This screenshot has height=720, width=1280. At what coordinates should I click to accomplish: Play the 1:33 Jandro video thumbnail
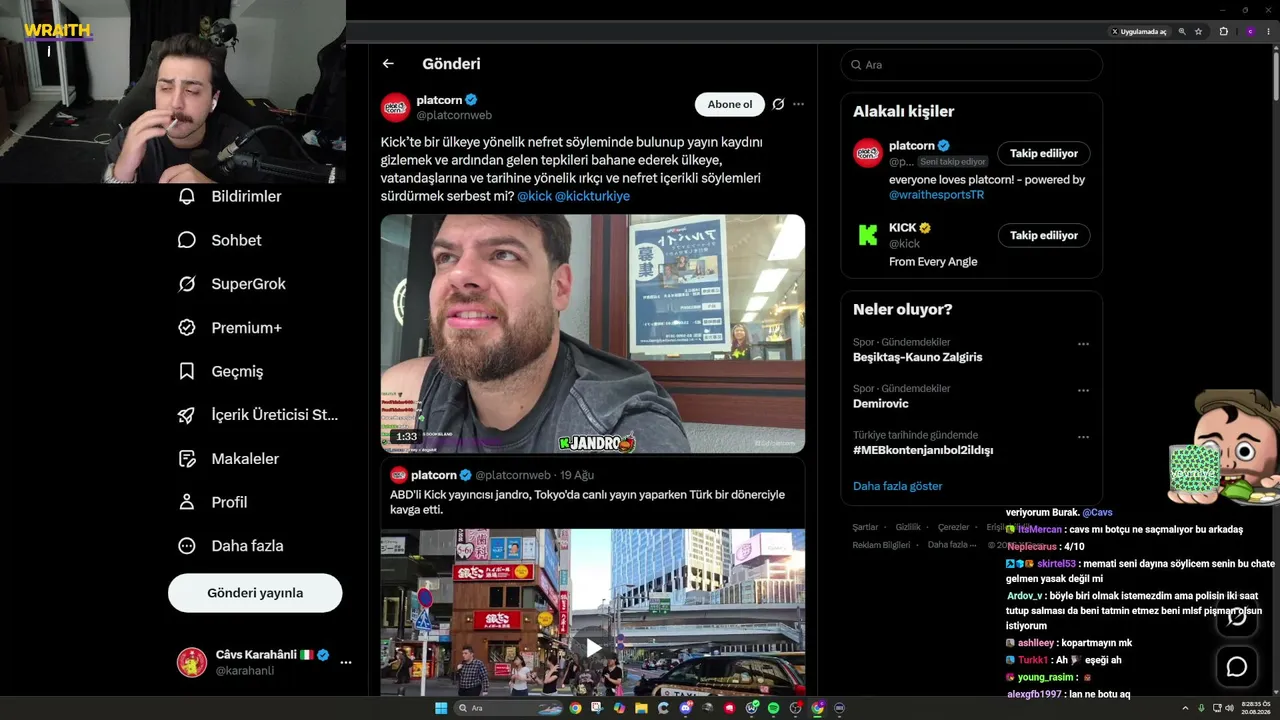click(593, 334)
